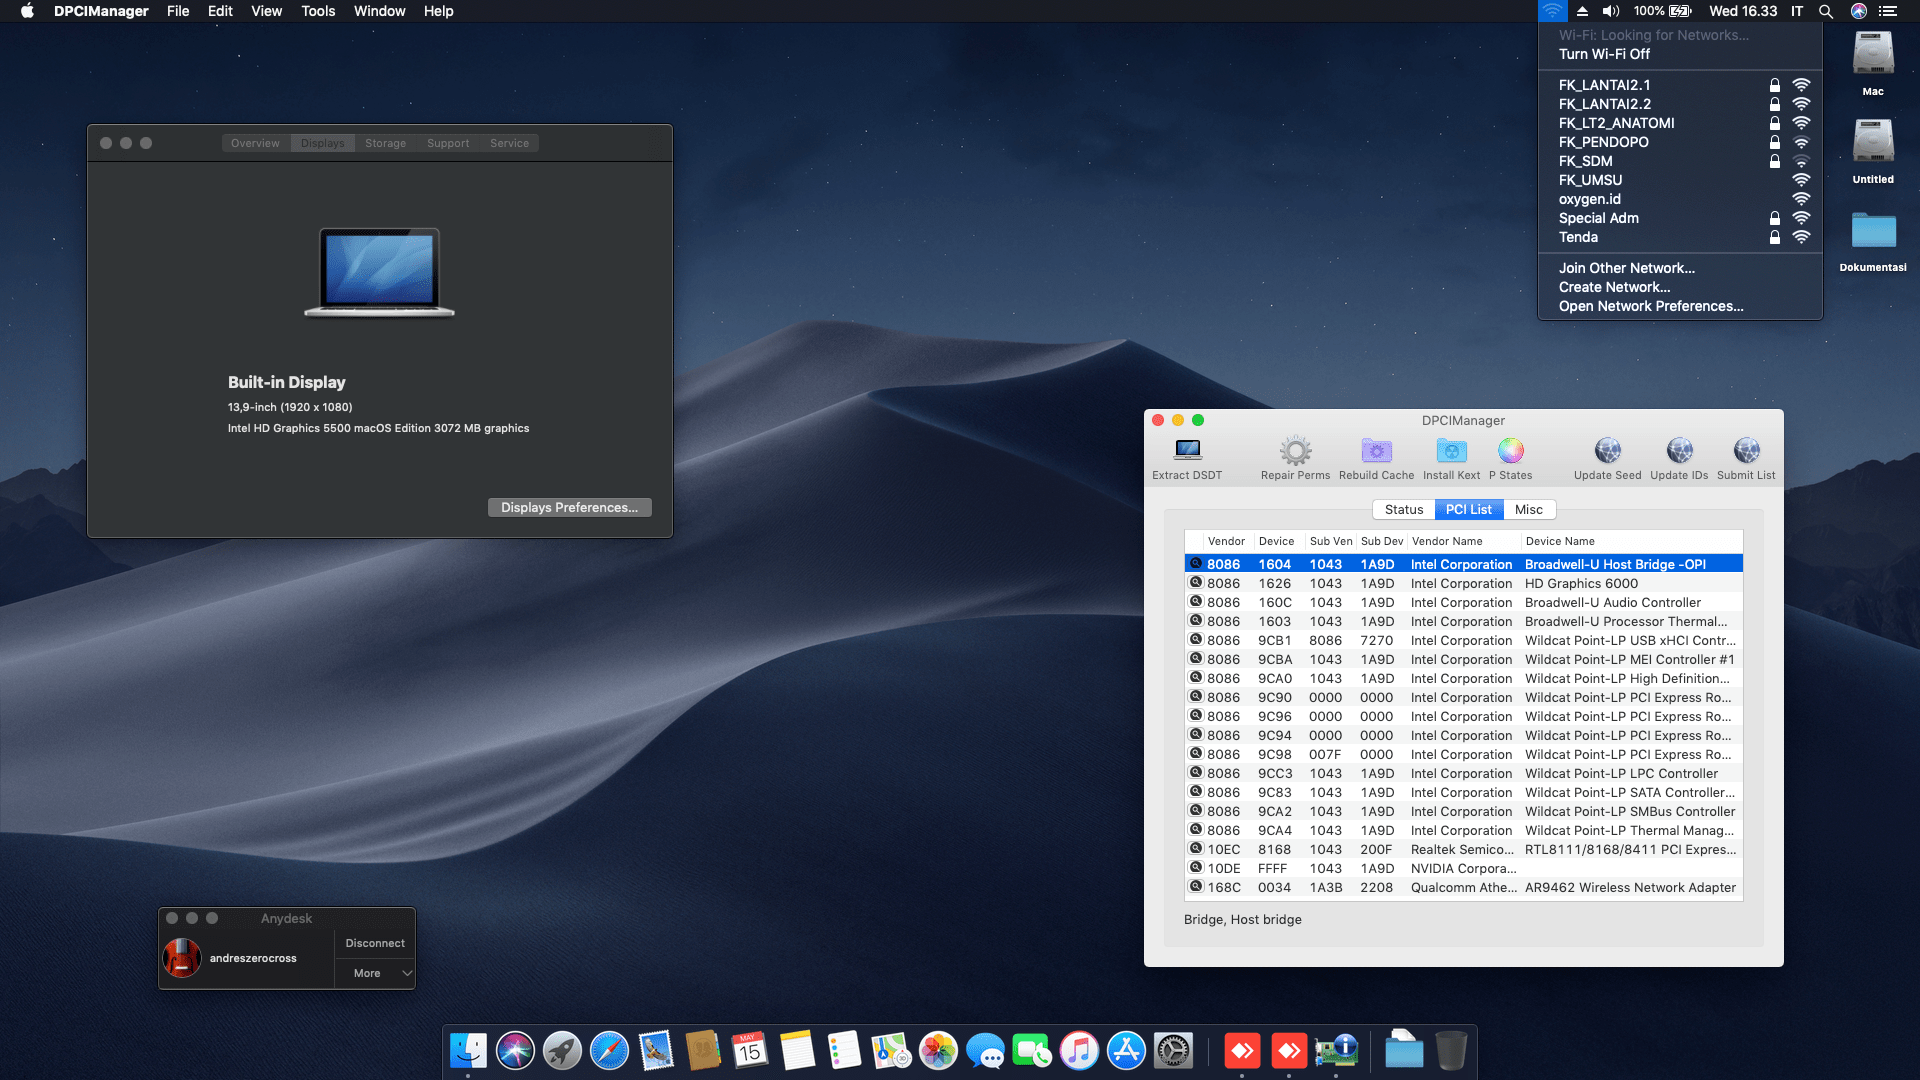Image resolution: width=1920 pixels, height=1080 pixels.
Task: Switch to the Status tab
Action: click(x=1404, y=509)
